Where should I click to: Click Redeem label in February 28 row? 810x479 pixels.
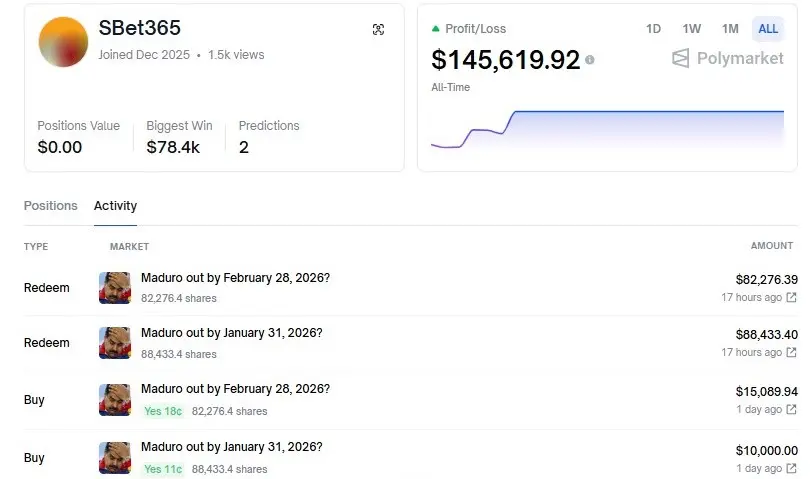(46, 288)
